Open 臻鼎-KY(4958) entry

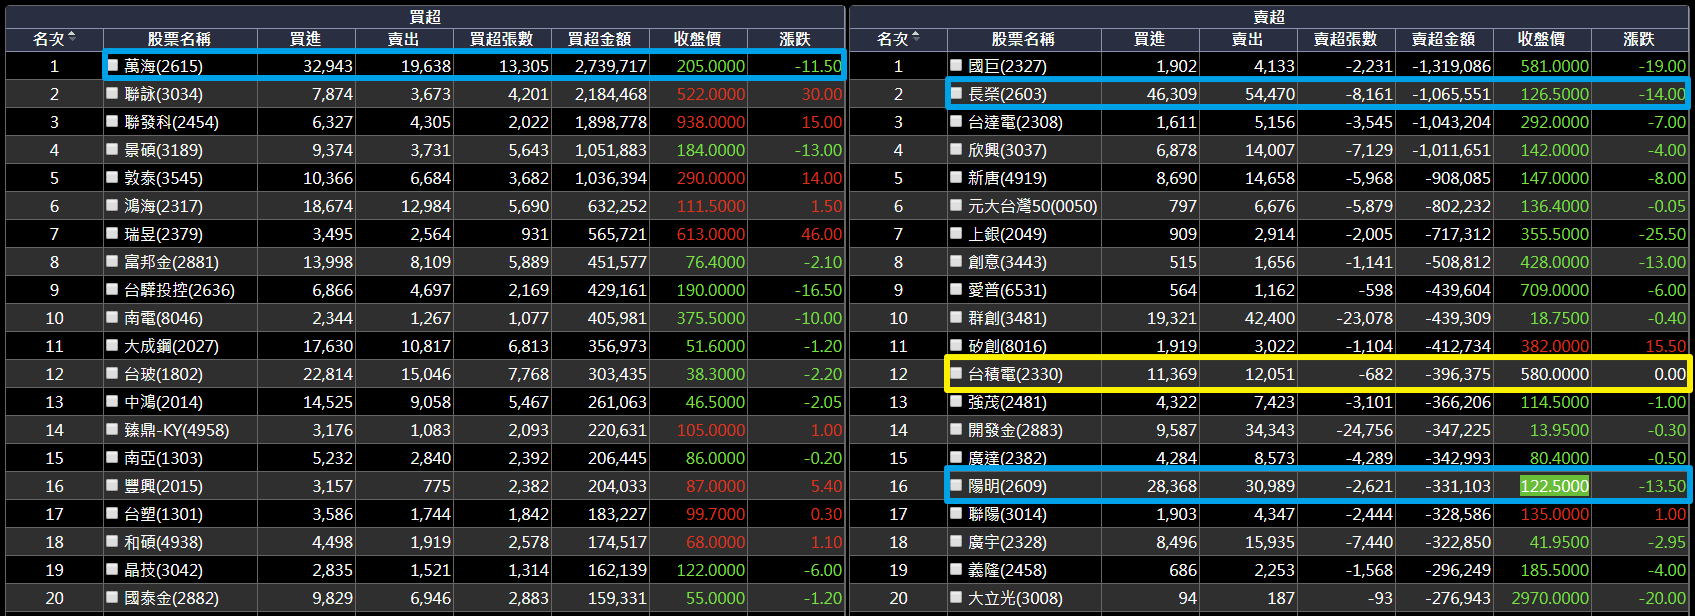click(x=176, y=430)
